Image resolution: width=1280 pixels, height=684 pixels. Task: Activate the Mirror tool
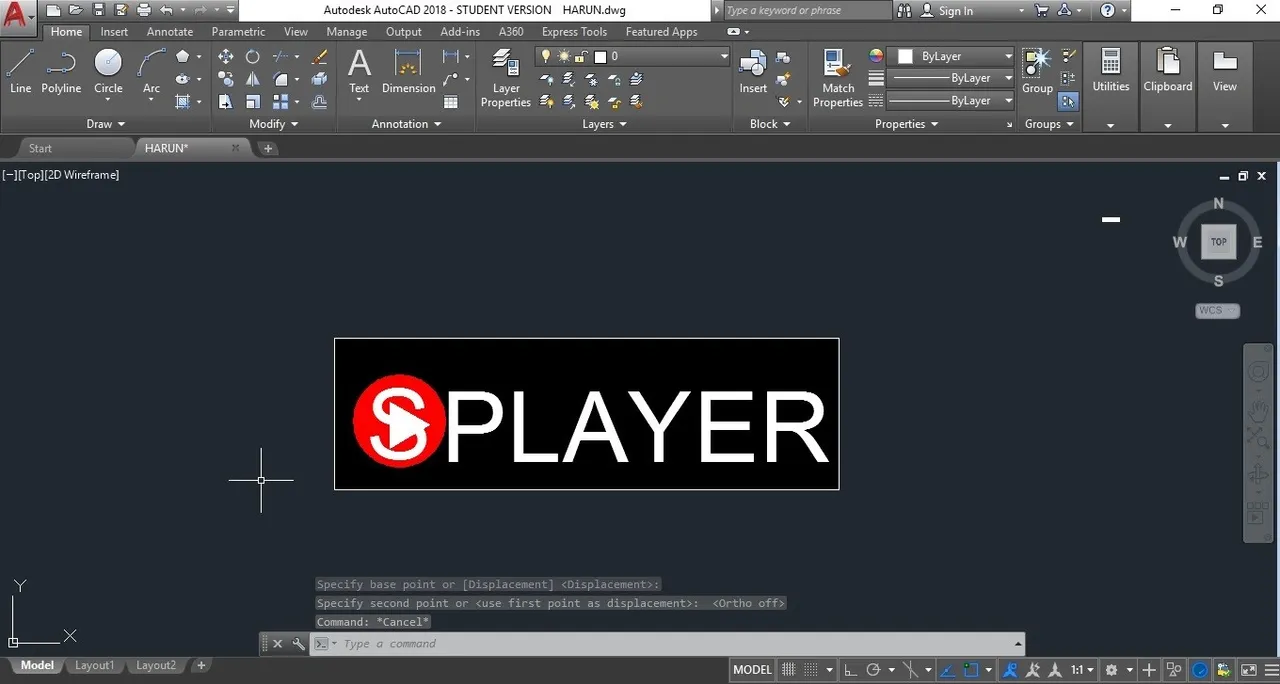tap(253, 79)
